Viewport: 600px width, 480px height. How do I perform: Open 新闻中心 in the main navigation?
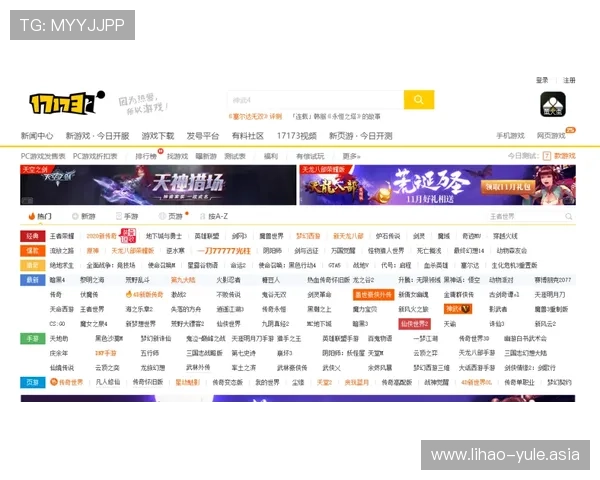pyautogui.click(x=37, y=136)
